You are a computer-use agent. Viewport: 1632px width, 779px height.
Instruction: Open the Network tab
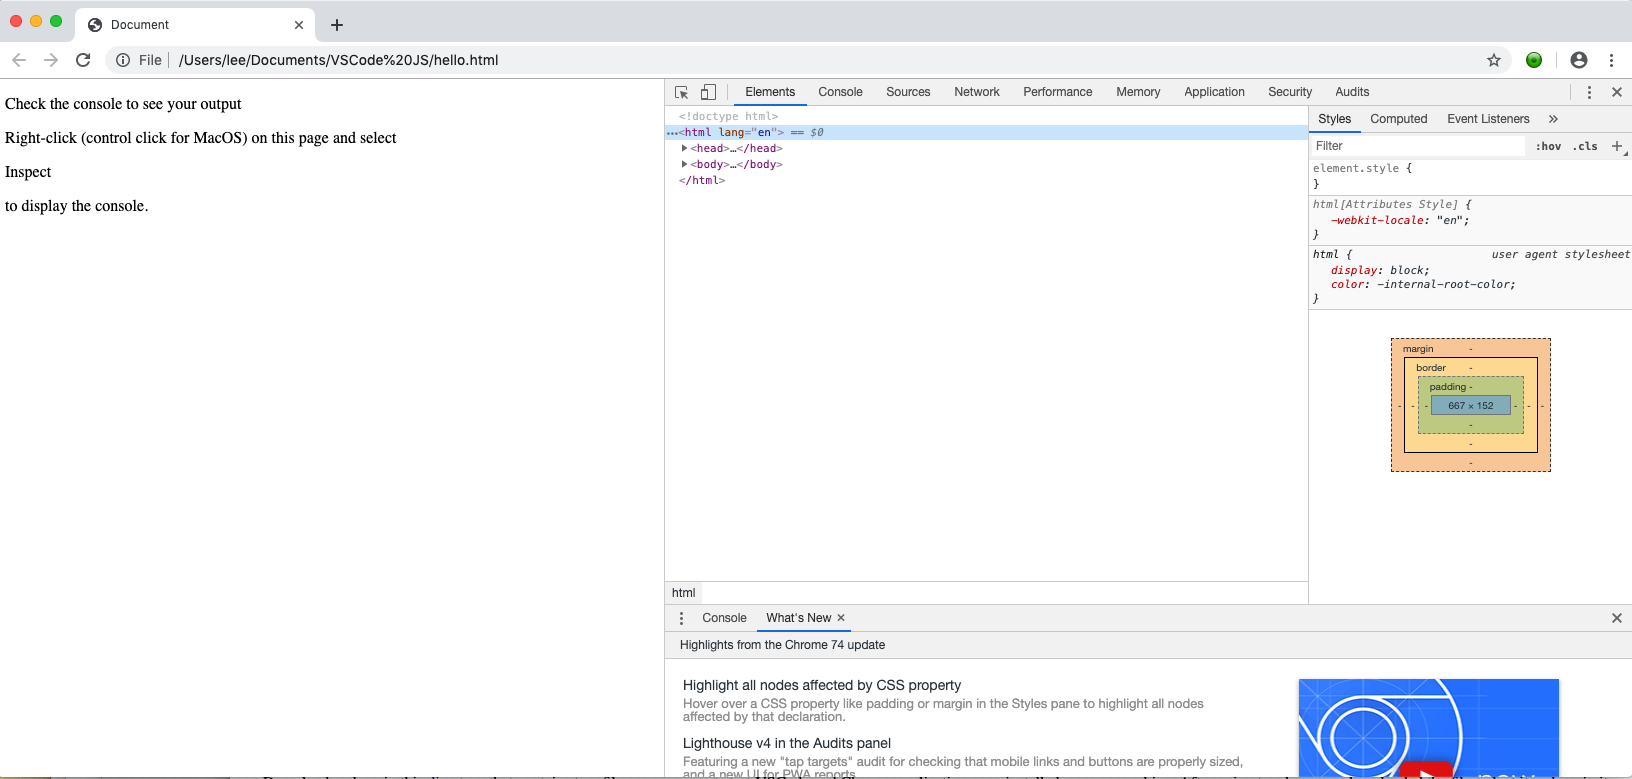click(x=977, y=92)
